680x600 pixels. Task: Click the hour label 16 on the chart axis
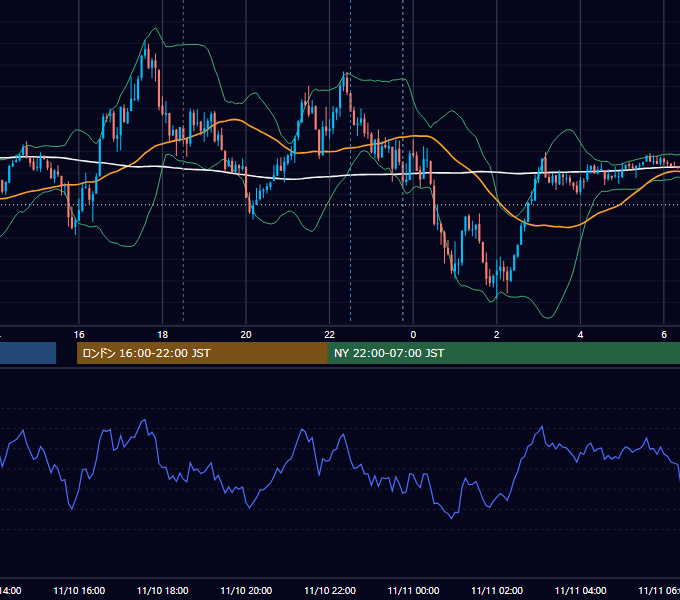point(79,335)
